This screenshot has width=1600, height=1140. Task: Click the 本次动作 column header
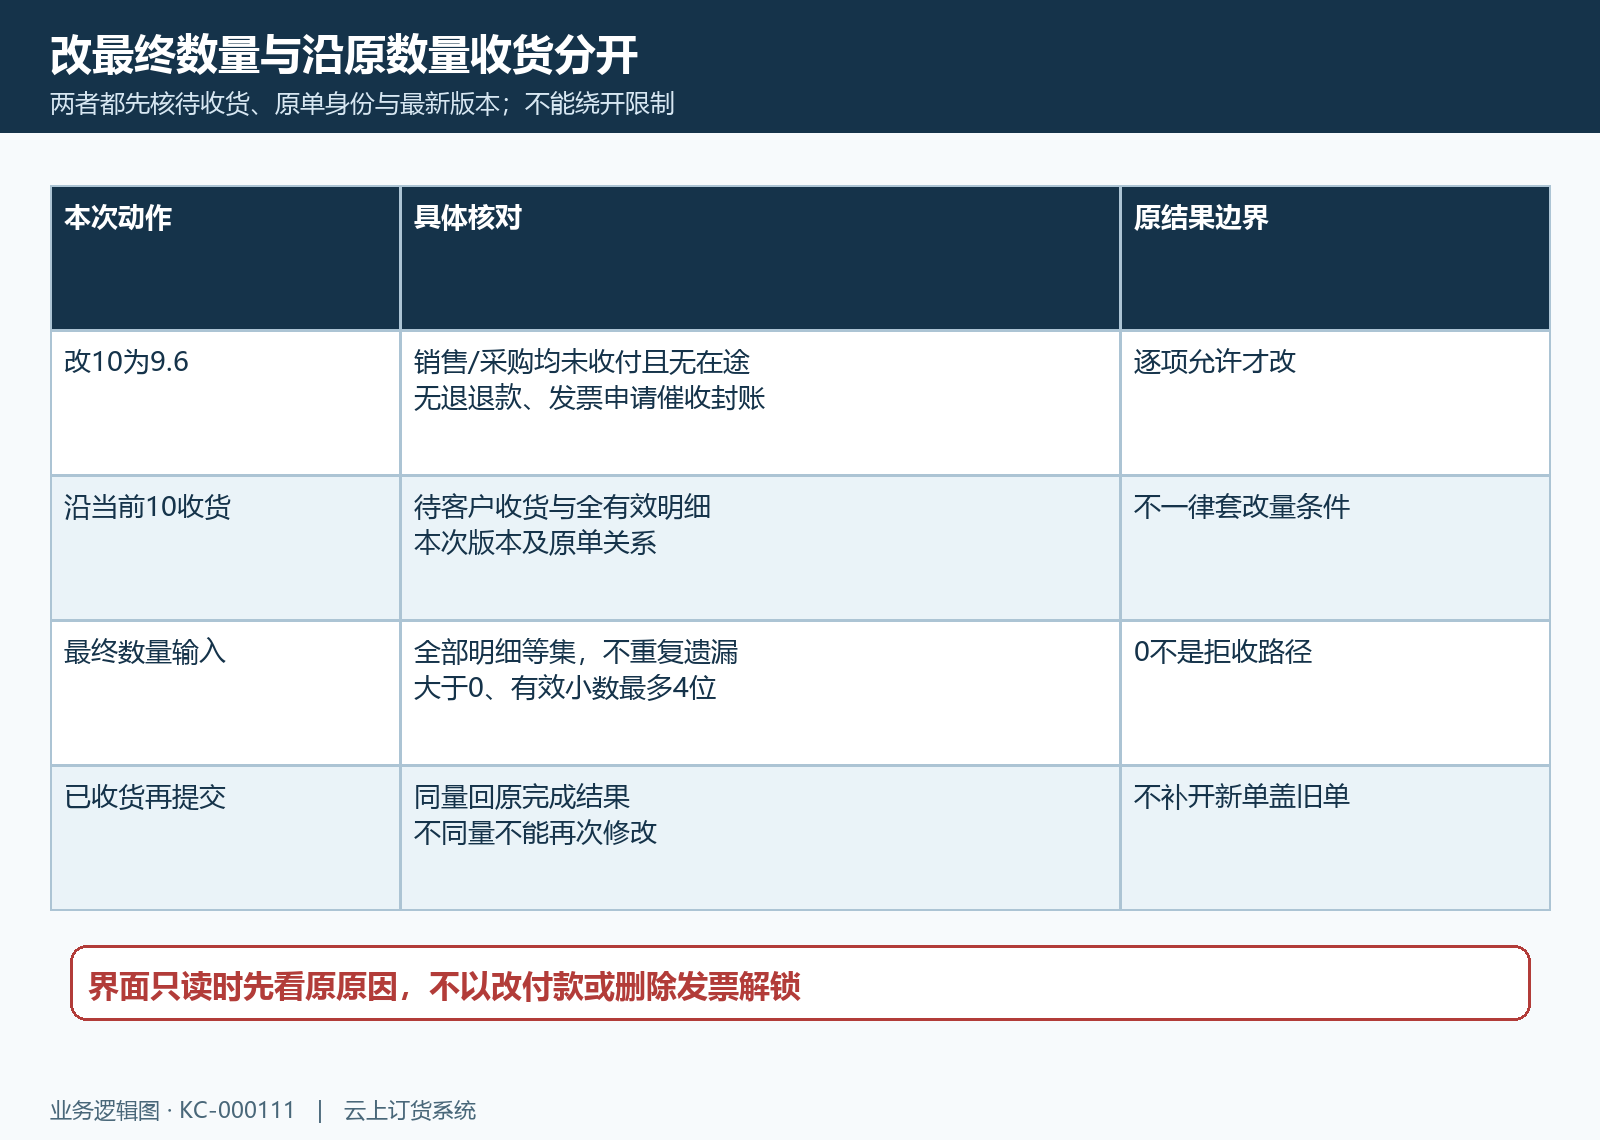(225, 258)
